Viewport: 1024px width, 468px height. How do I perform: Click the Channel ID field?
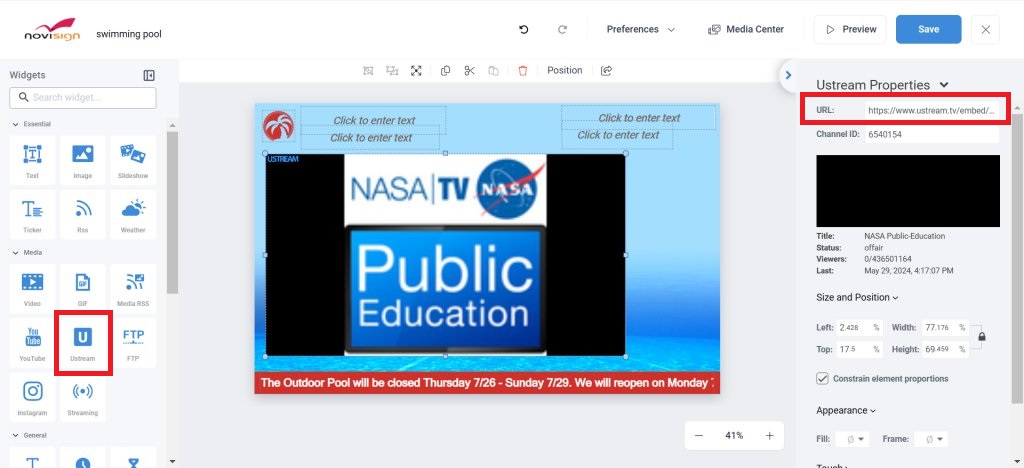tap(932, 134)
